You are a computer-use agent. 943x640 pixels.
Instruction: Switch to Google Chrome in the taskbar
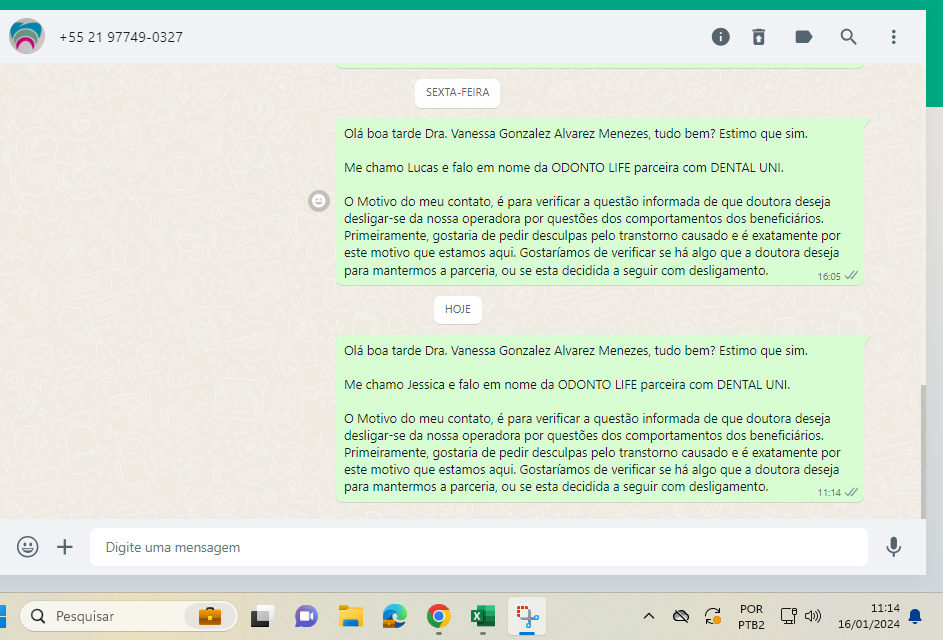[439, 616]
